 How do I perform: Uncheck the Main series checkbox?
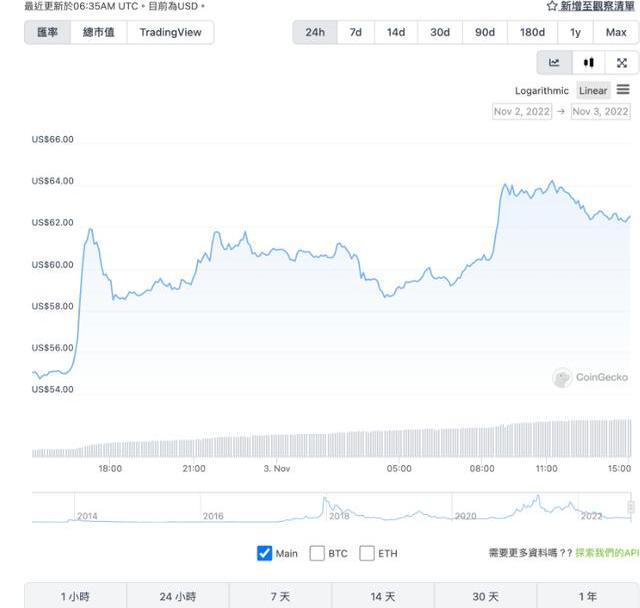265,553
